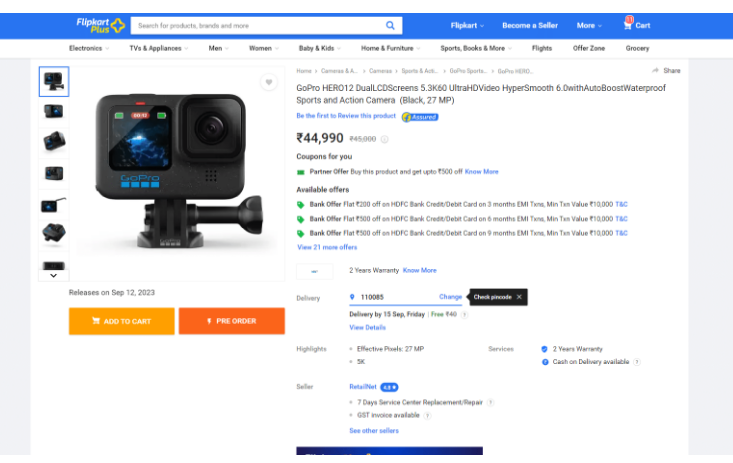Click the ADD TO CART button
Viewport: 733px width, 463px height.
(122, 321)
